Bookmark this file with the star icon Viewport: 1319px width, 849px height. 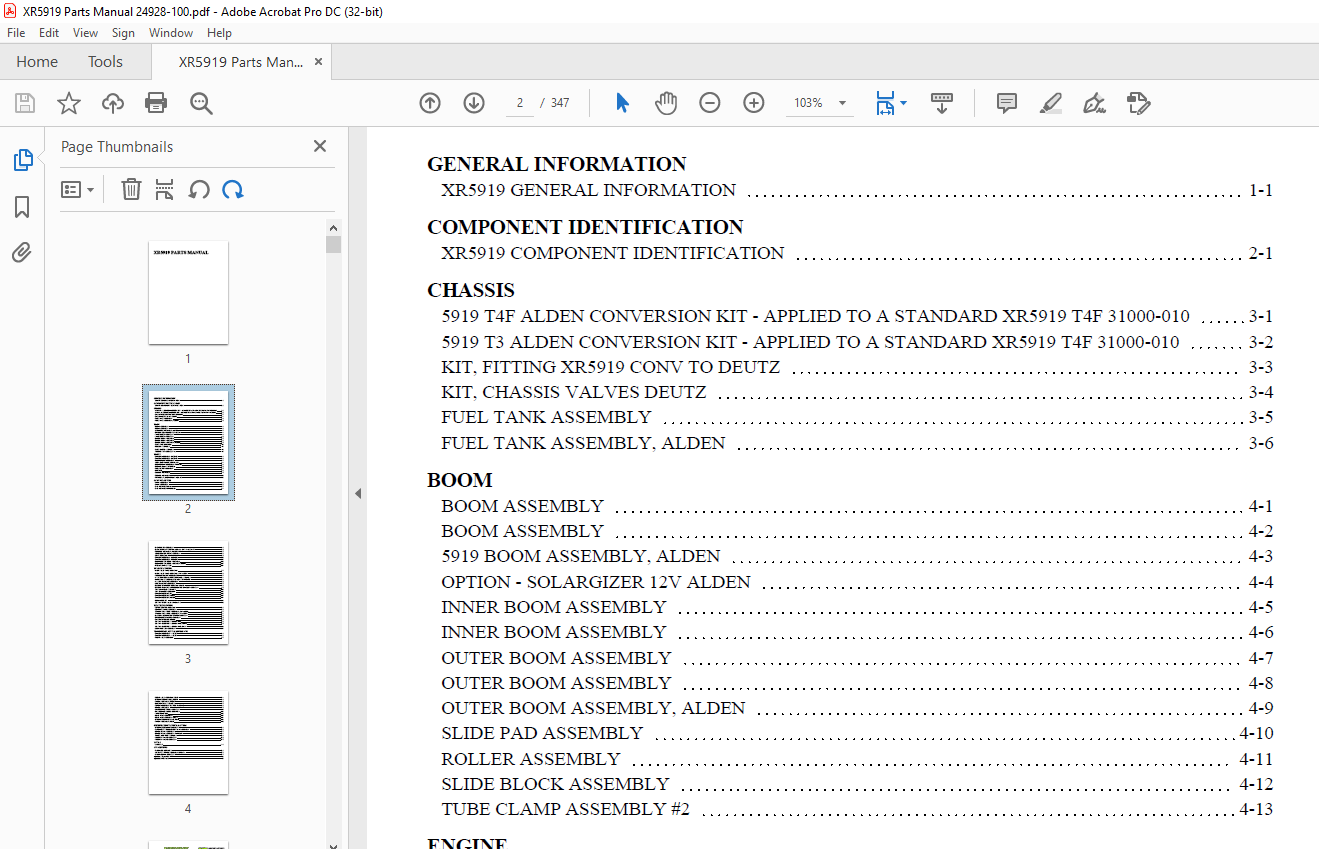69,103
